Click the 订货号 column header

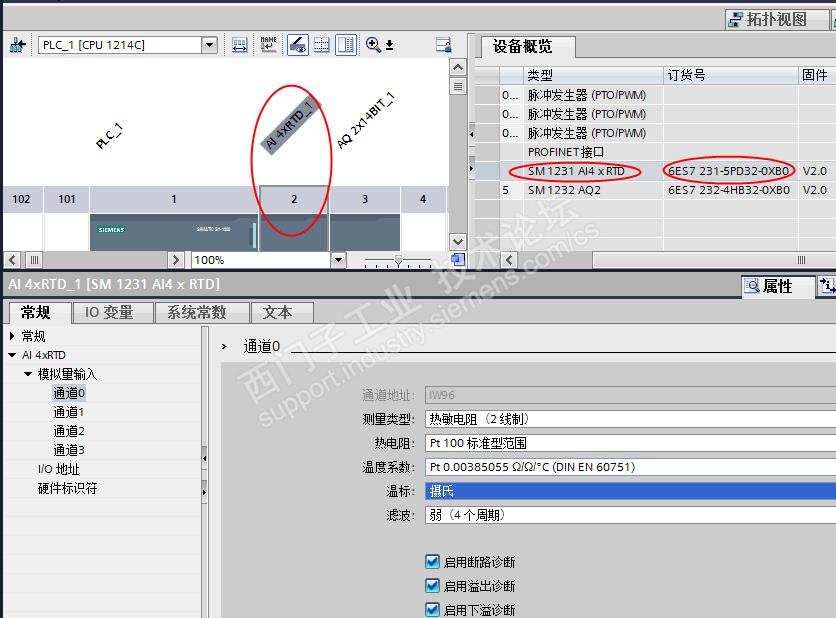click(x=730, y=75)
